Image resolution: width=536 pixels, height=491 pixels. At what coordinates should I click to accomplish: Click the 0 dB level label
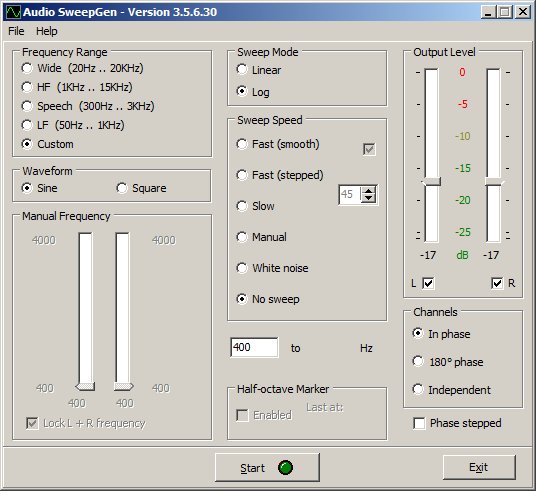point(462,72)
